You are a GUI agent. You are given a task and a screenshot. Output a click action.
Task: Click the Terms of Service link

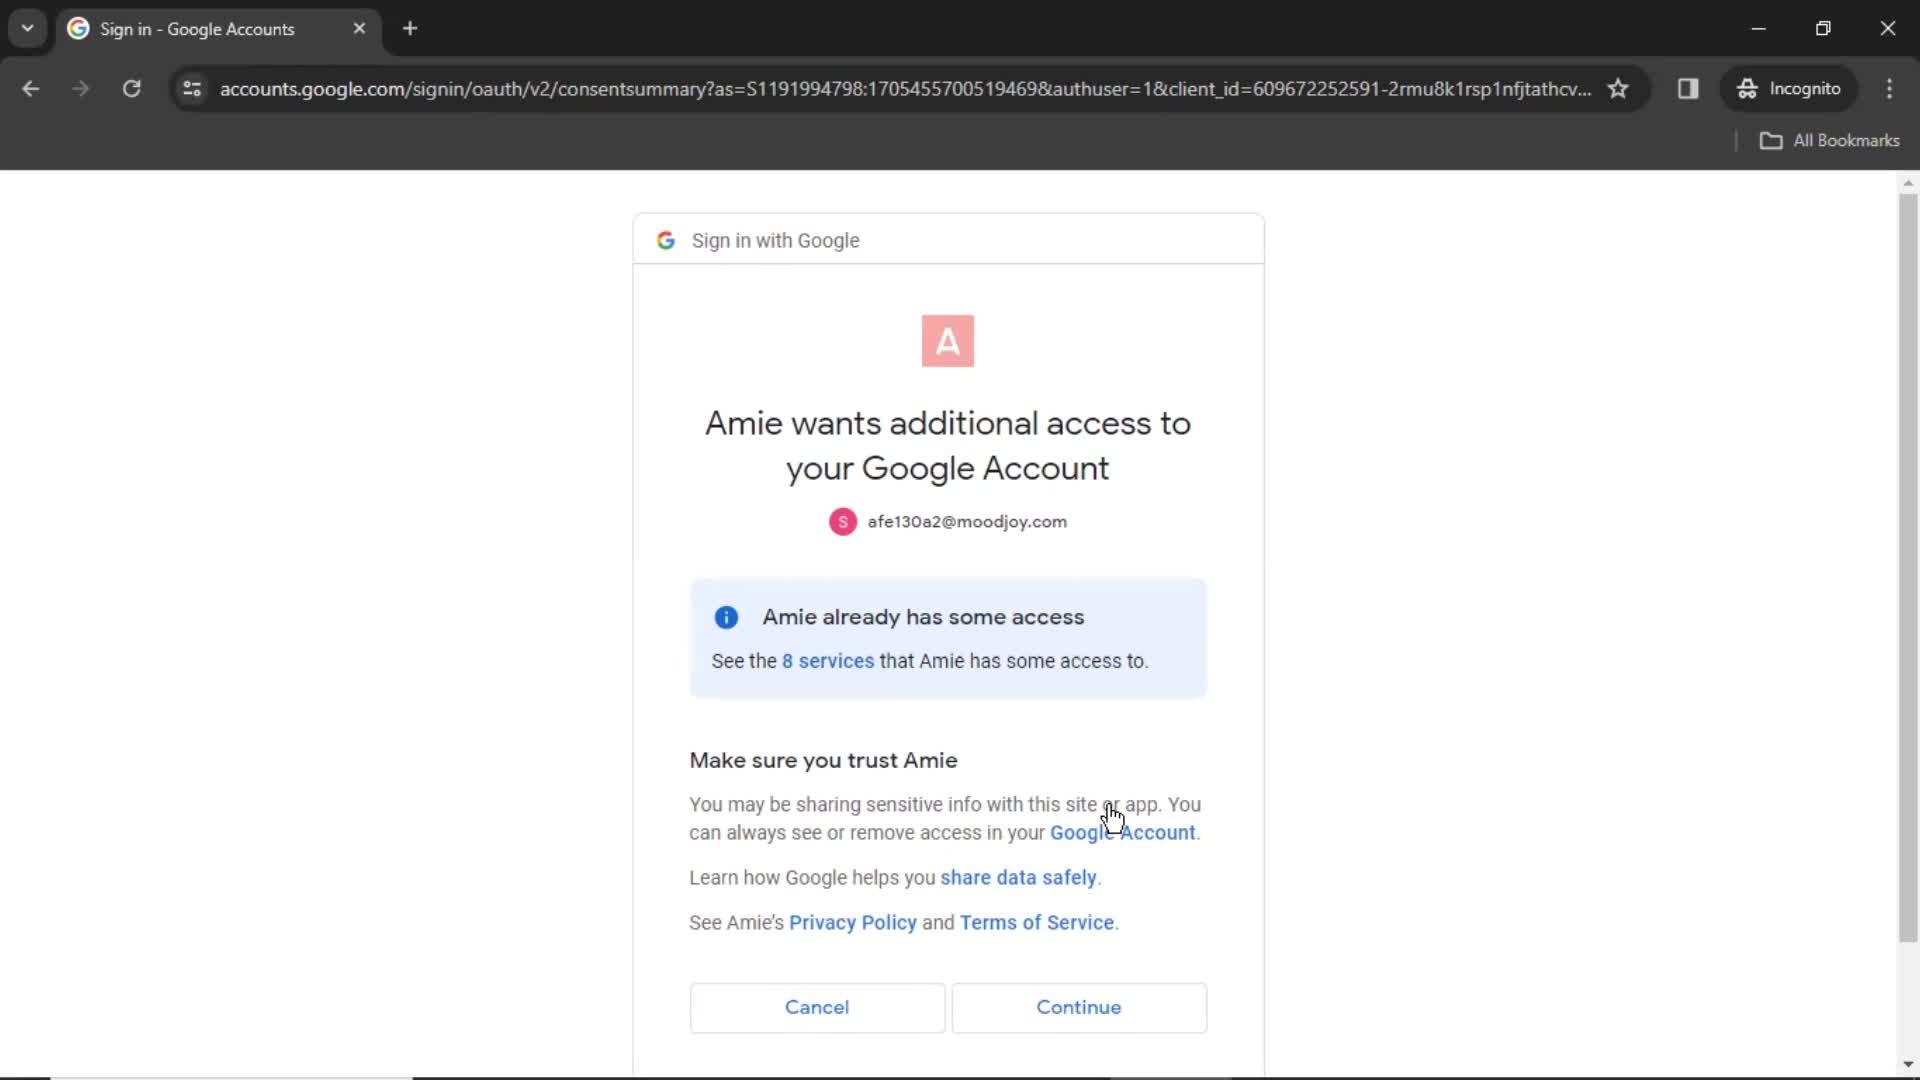[1036, 922]
